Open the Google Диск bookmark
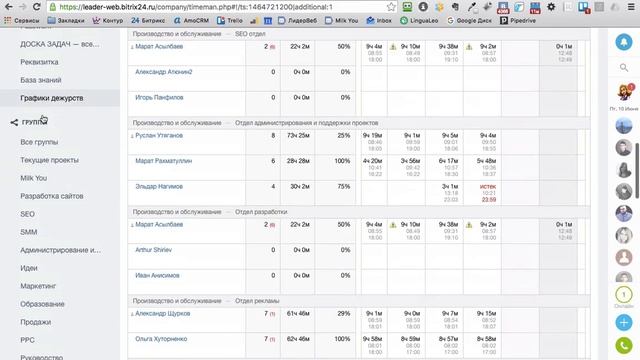 coord(469,20)
